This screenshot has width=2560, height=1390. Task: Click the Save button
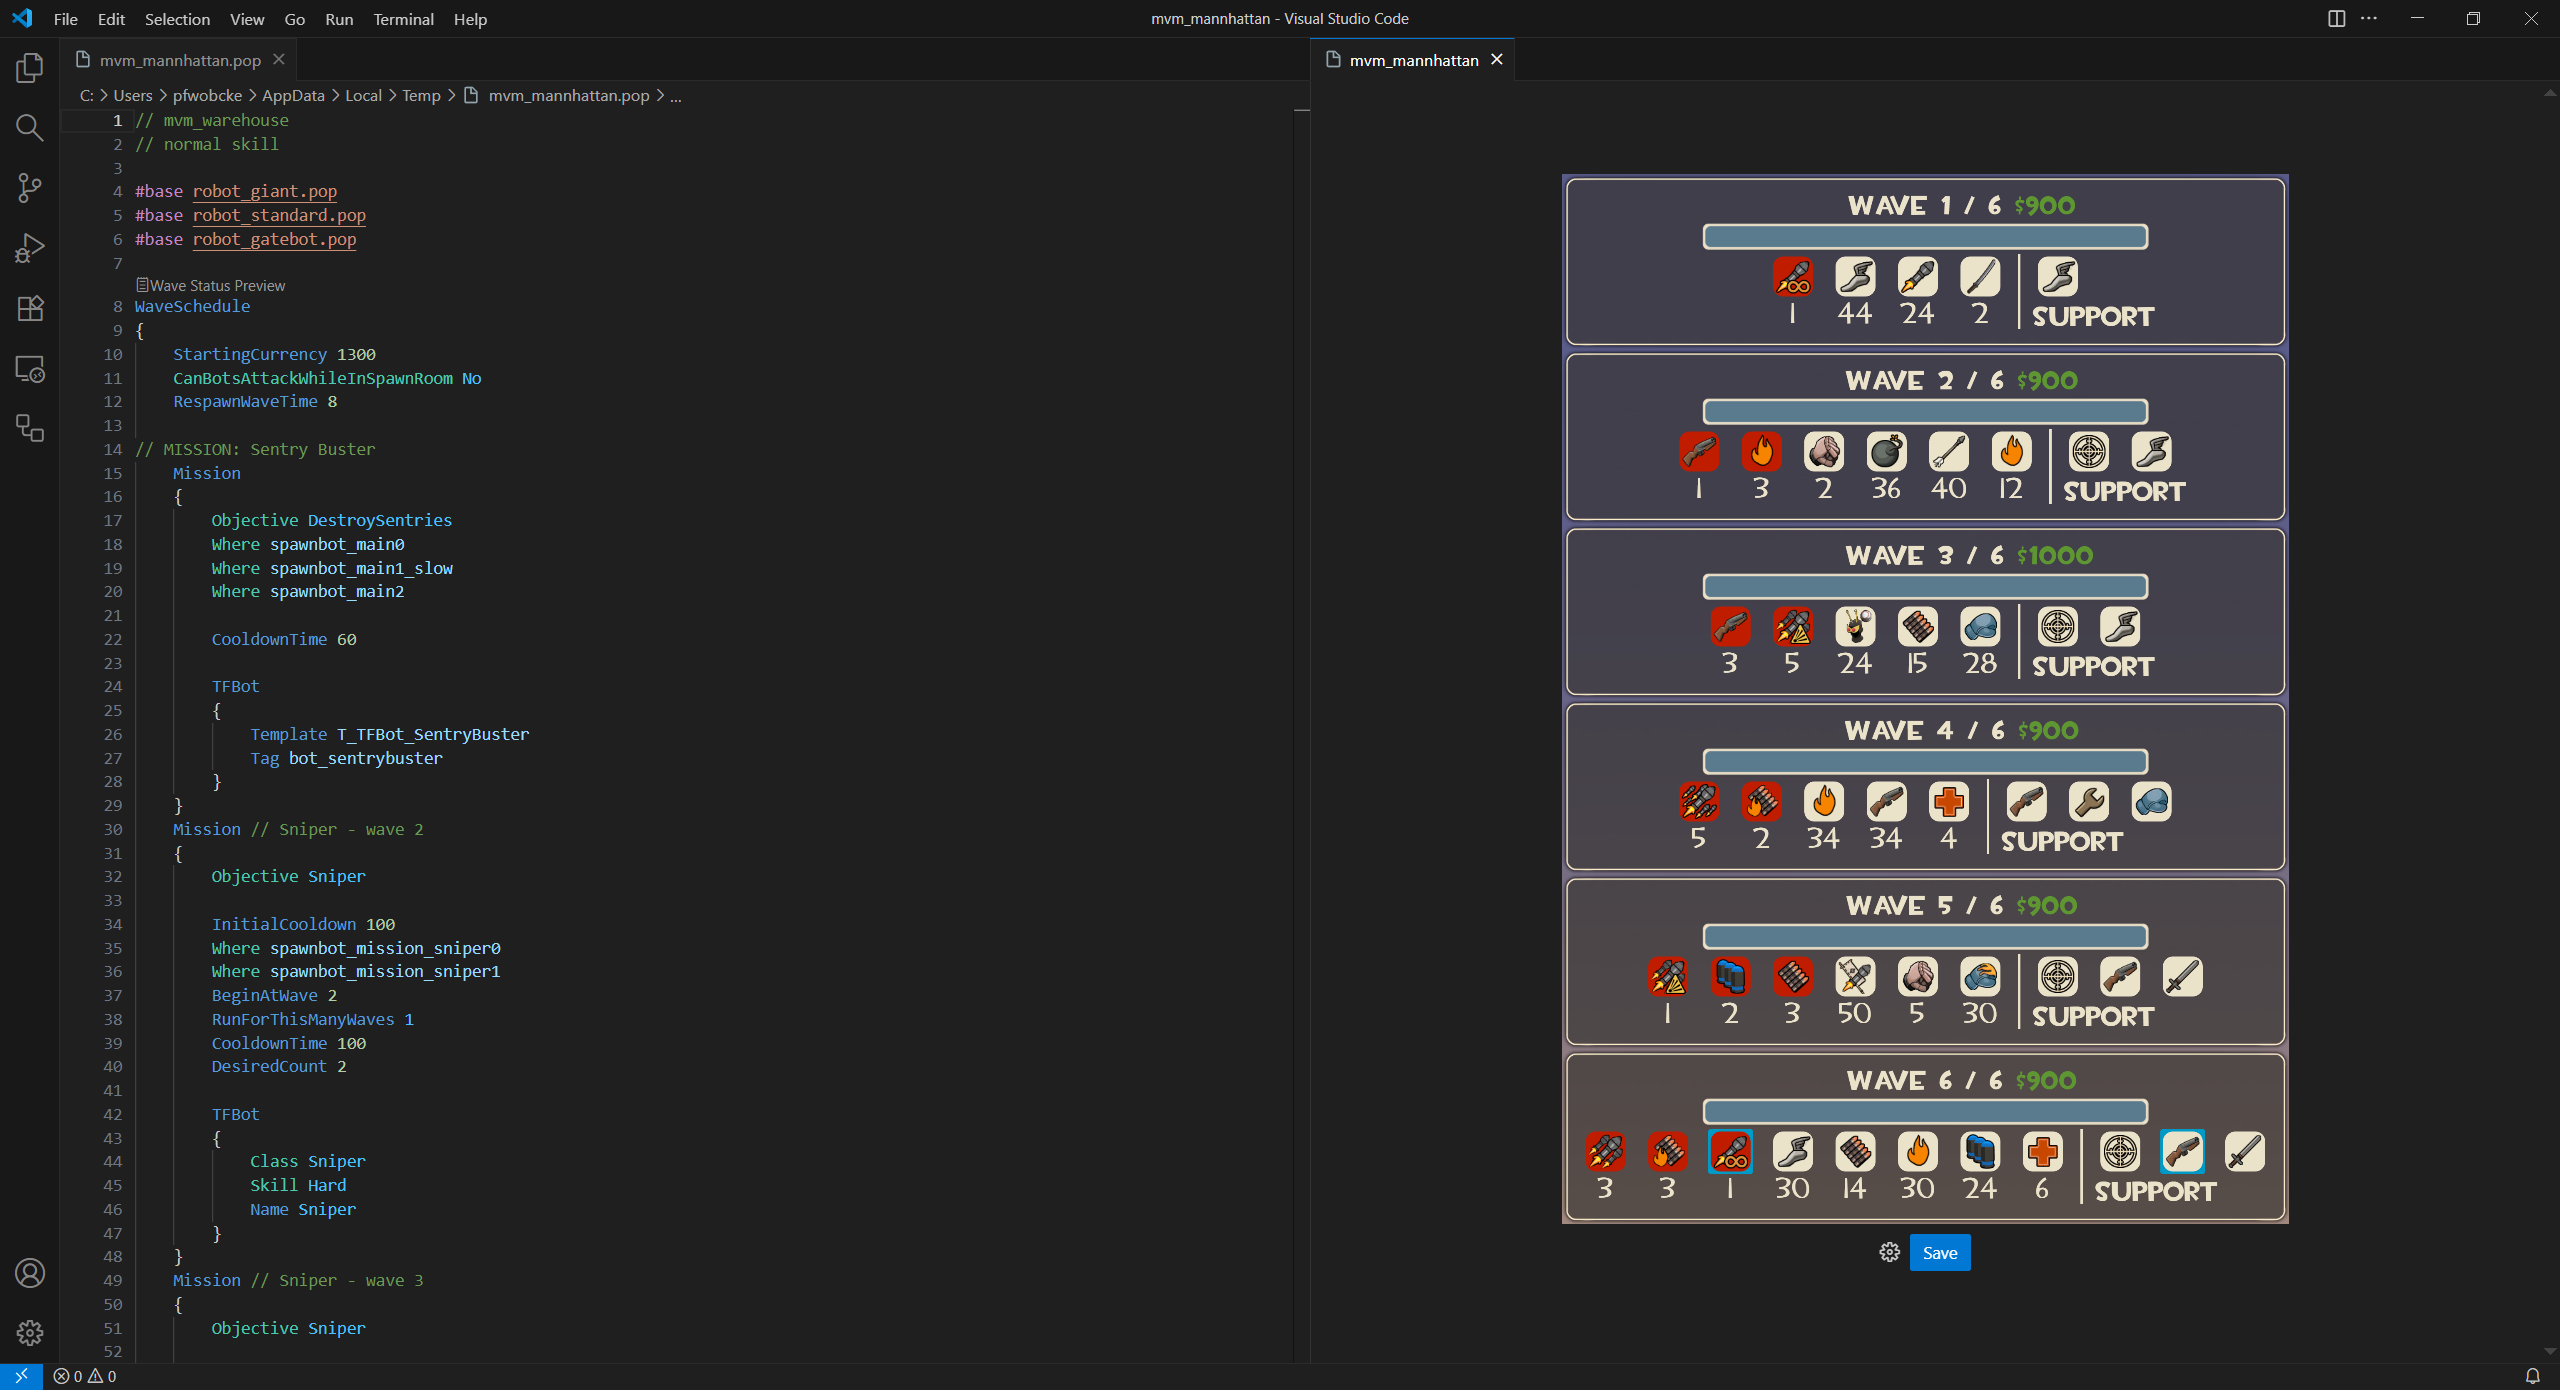(x=1940, y=1252)
